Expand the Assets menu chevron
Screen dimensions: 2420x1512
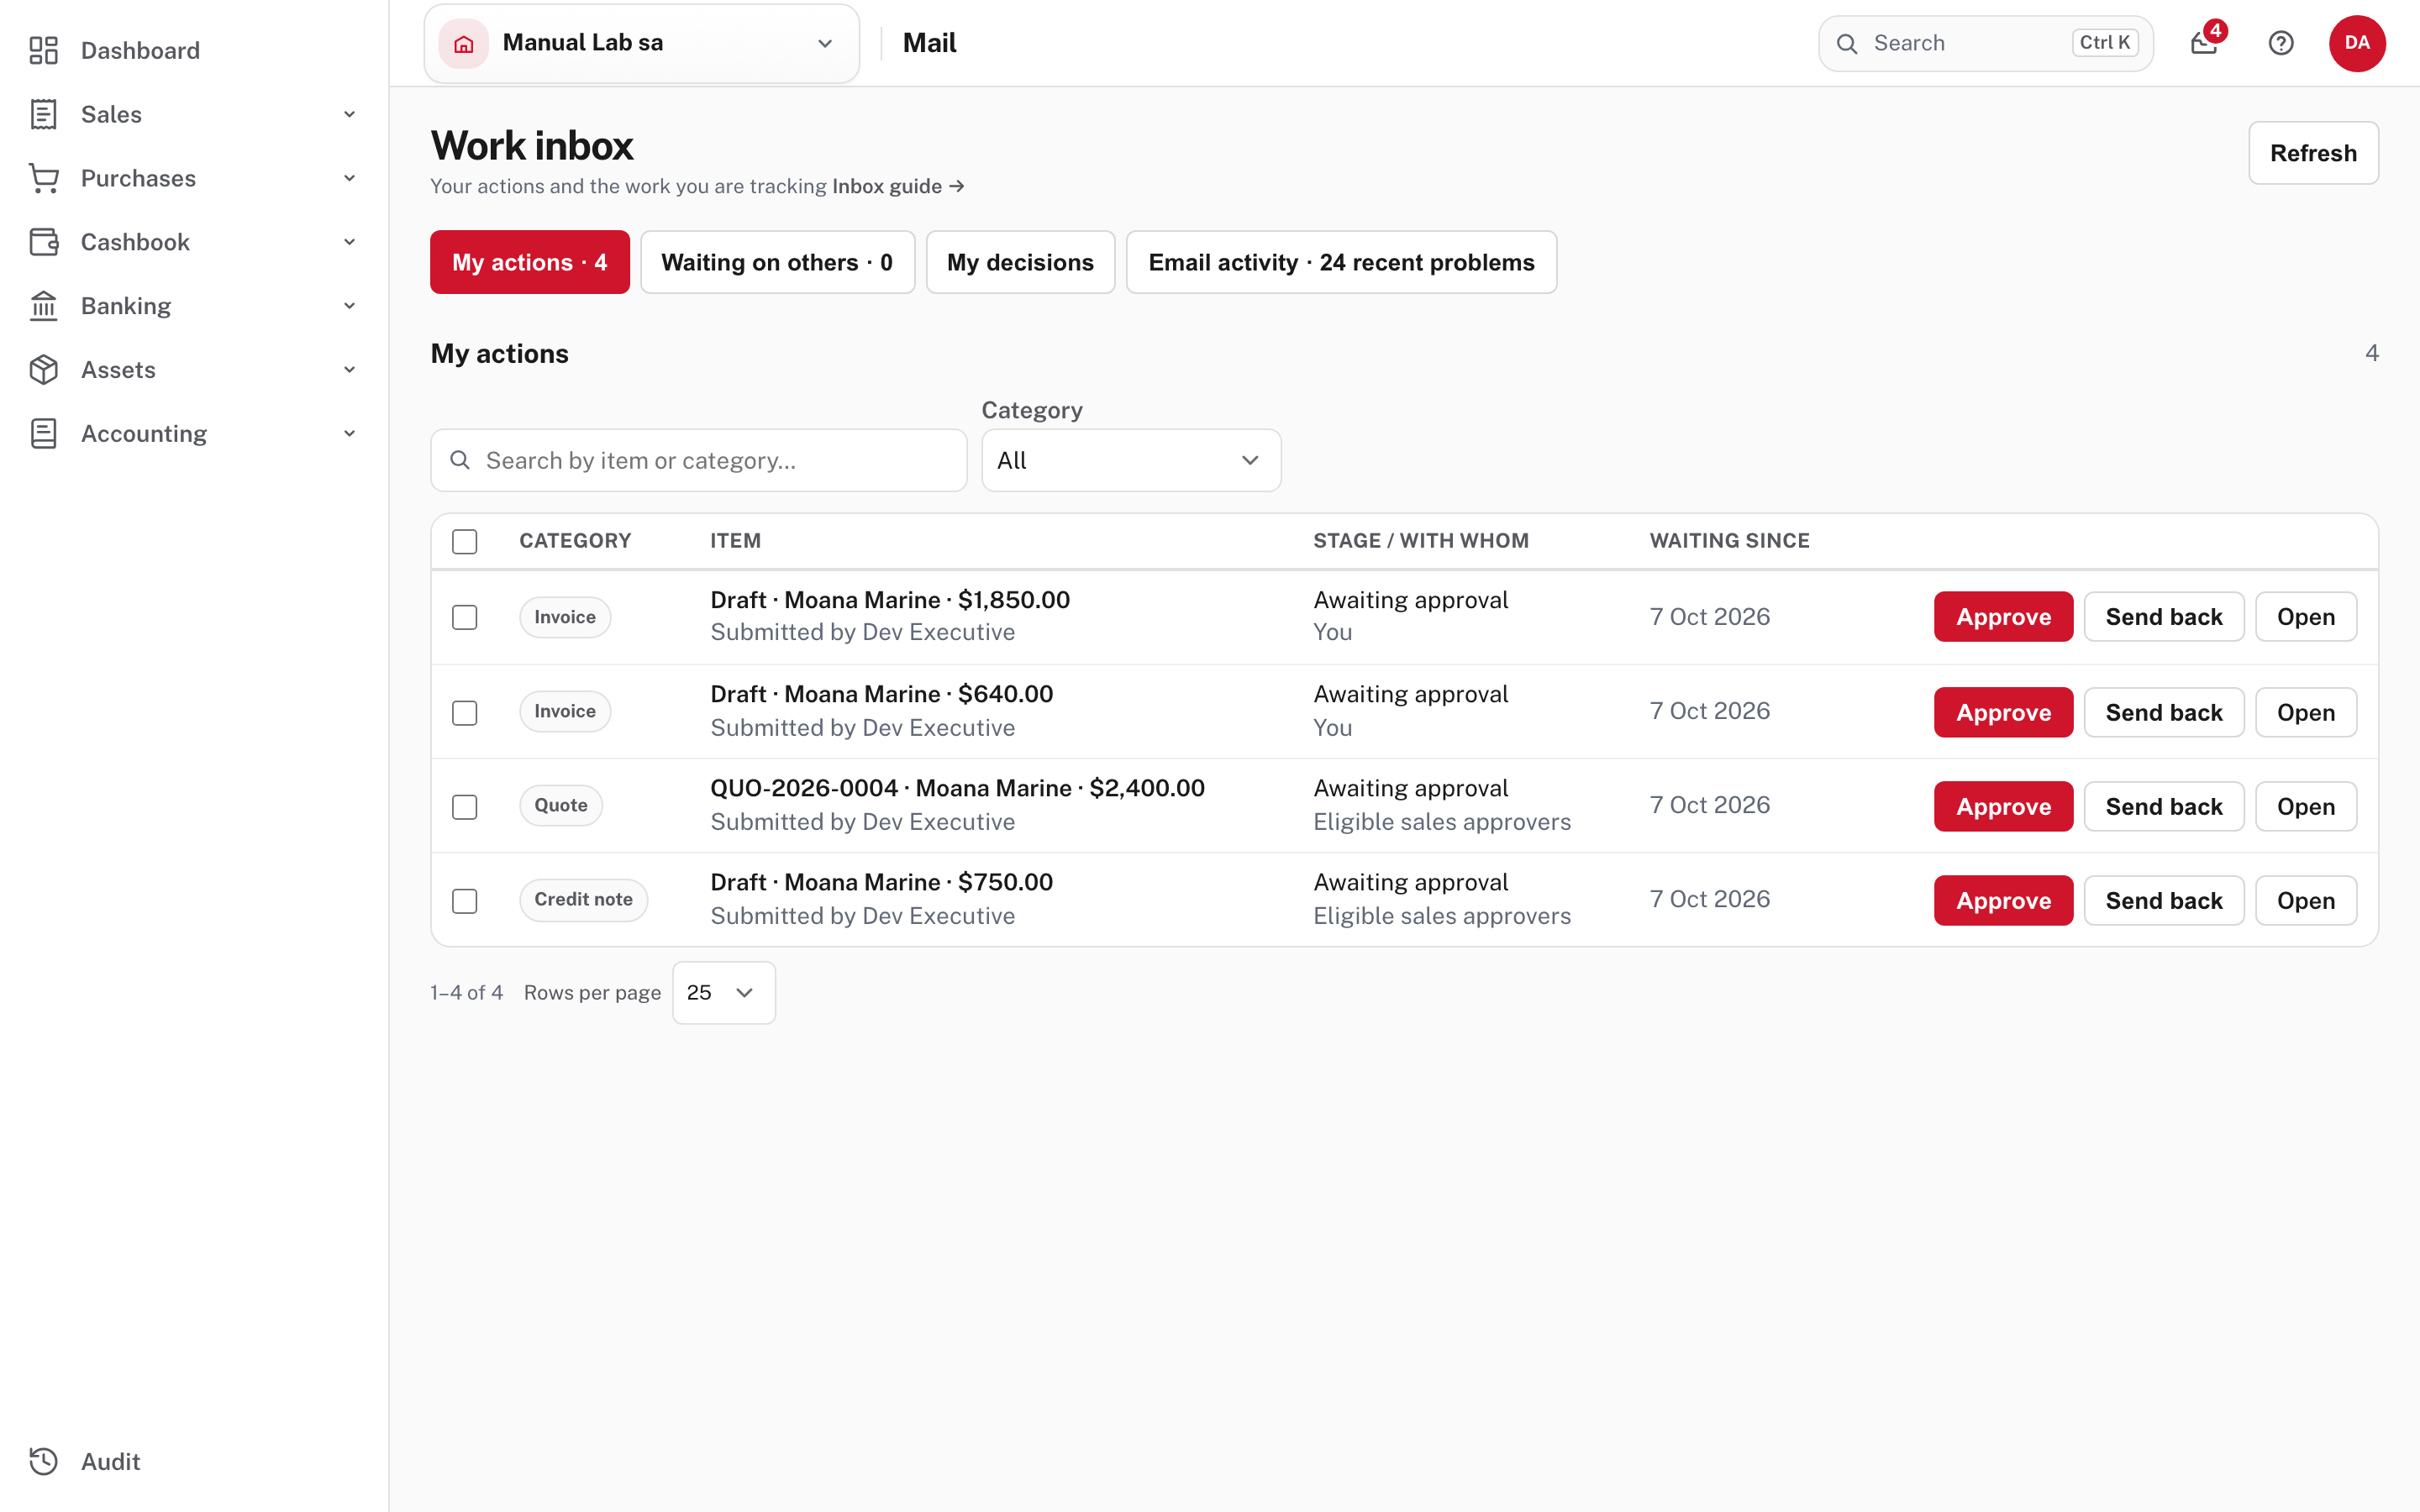coord(350,370)
